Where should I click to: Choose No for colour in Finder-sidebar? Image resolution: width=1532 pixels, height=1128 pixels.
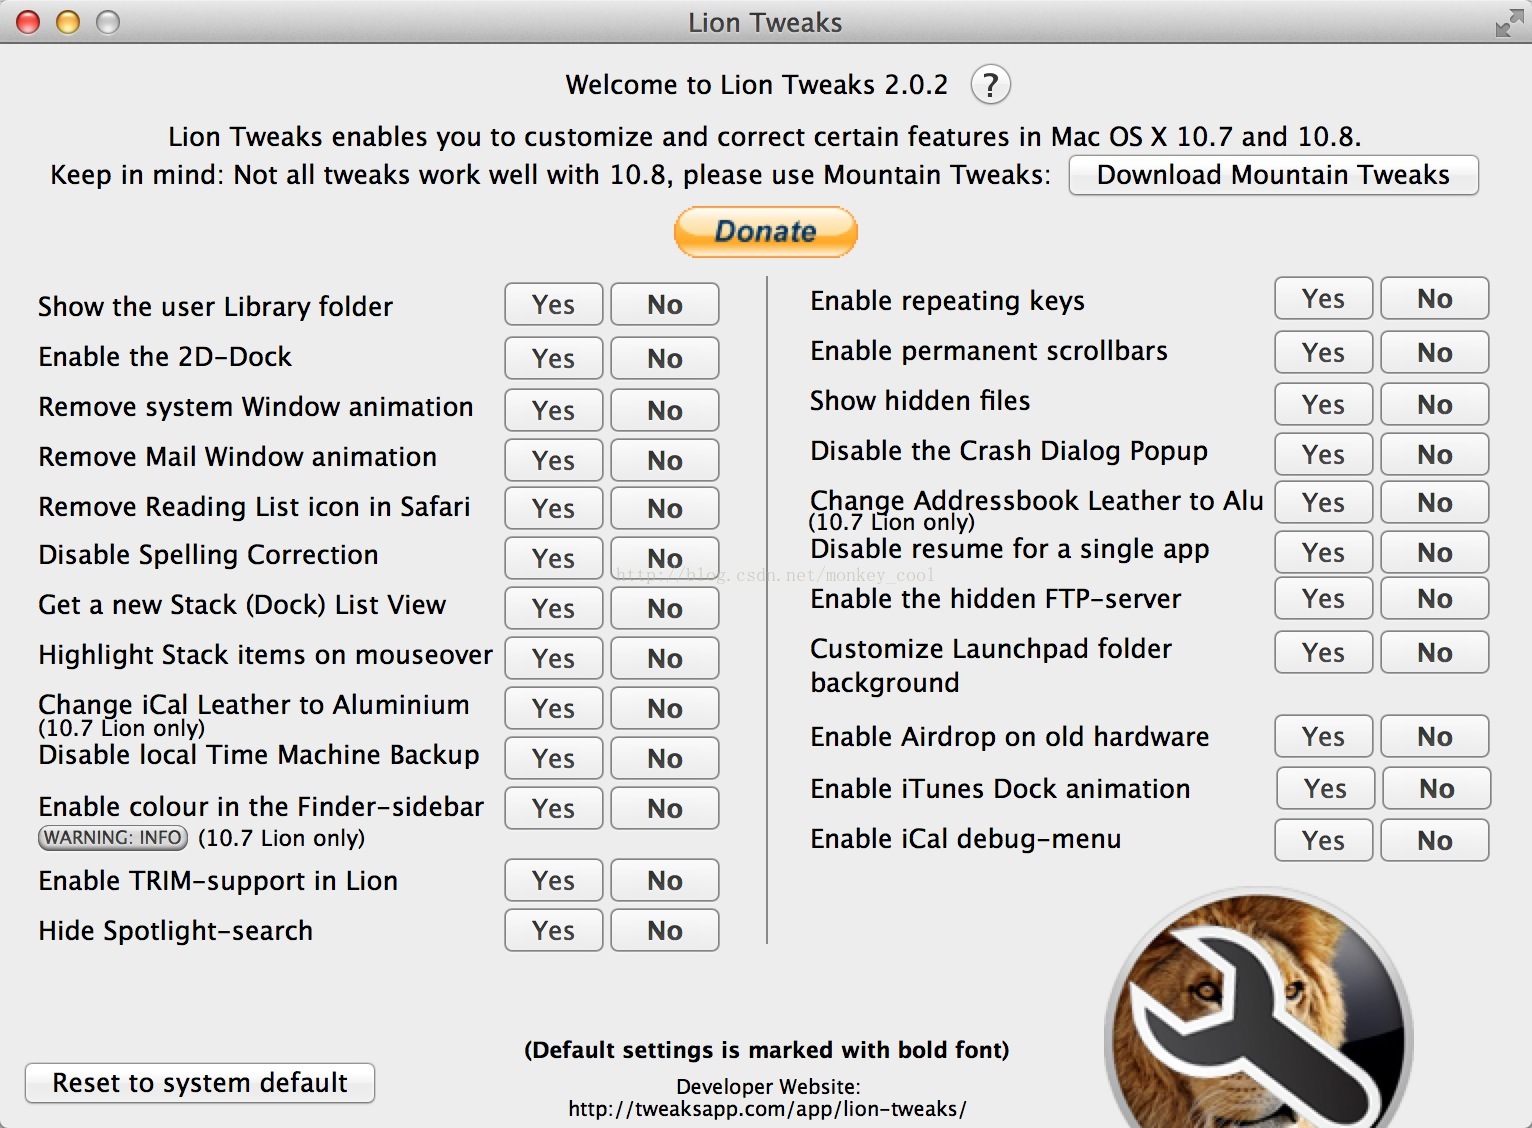click(x=665, y=809)
